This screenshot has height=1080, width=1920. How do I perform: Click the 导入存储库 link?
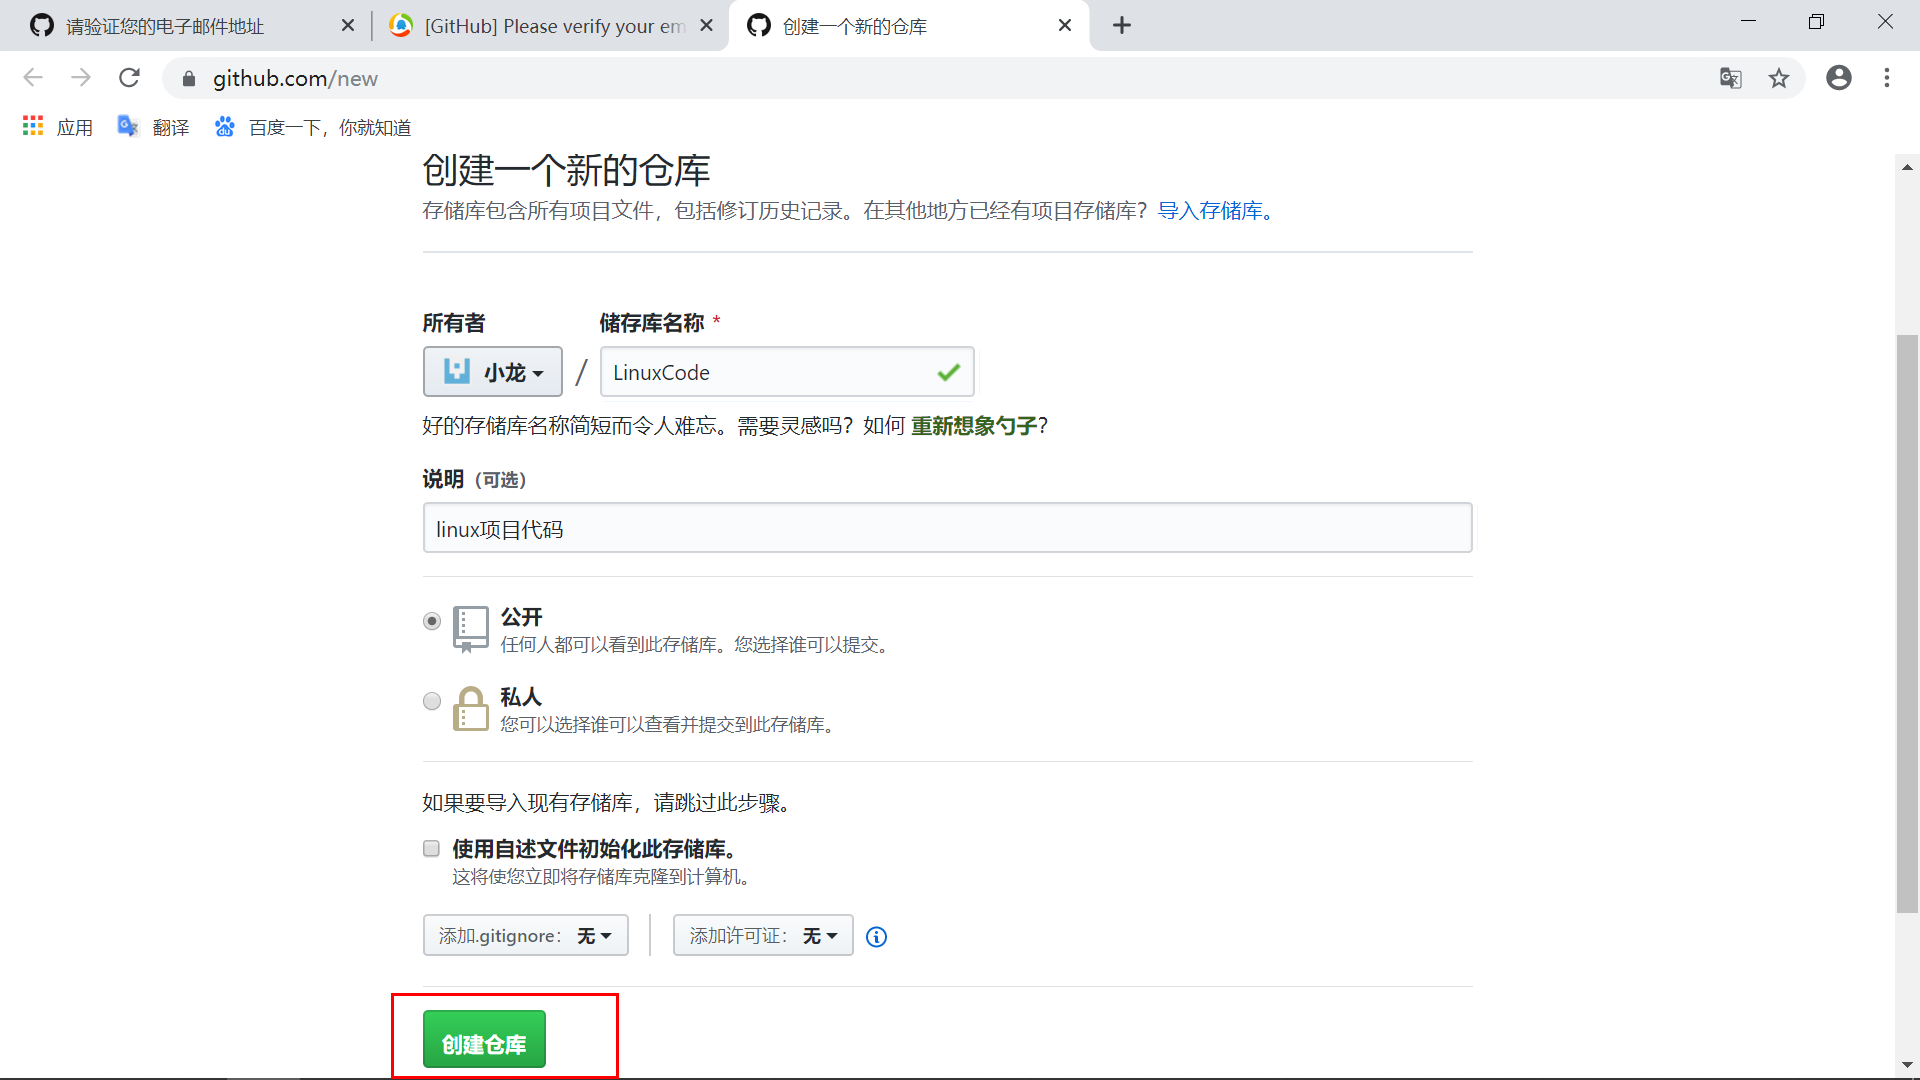click(x=1214, y=211)
